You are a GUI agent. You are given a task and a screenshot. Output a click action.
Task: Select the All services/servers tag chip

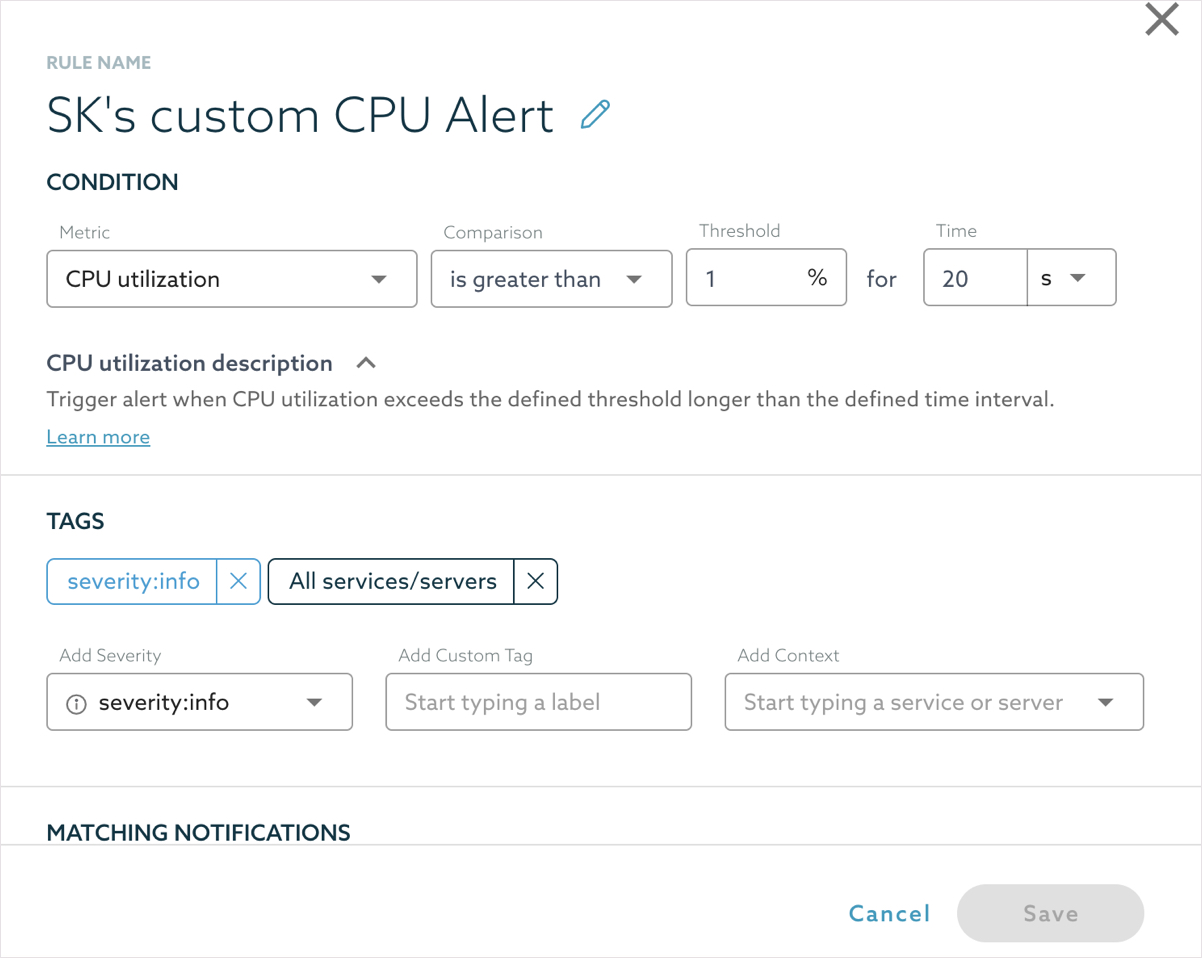[x=390, y=581]
